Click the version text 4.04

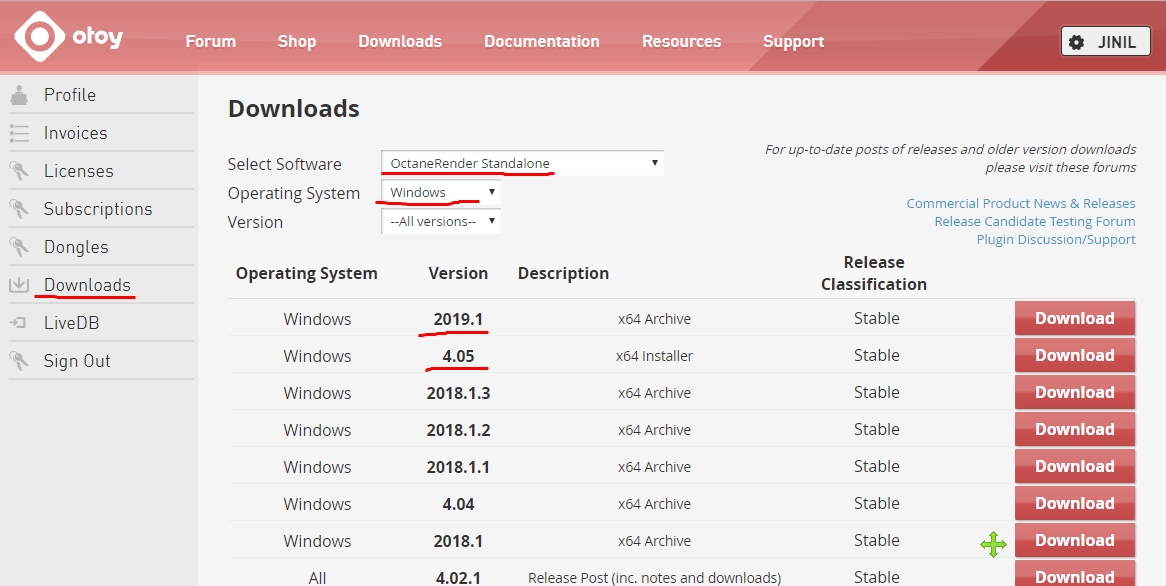point(458,504)
